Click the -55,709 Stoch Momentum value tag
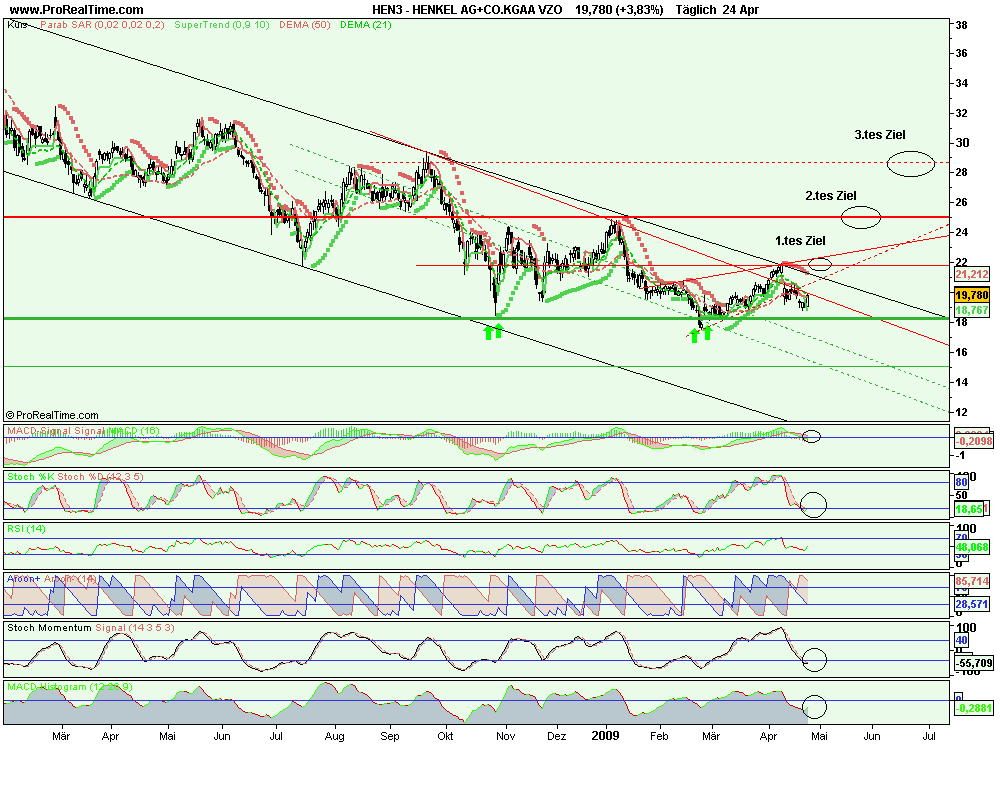Image resolution: width=1000 pixels, height=800 pixels. (973, 663)
